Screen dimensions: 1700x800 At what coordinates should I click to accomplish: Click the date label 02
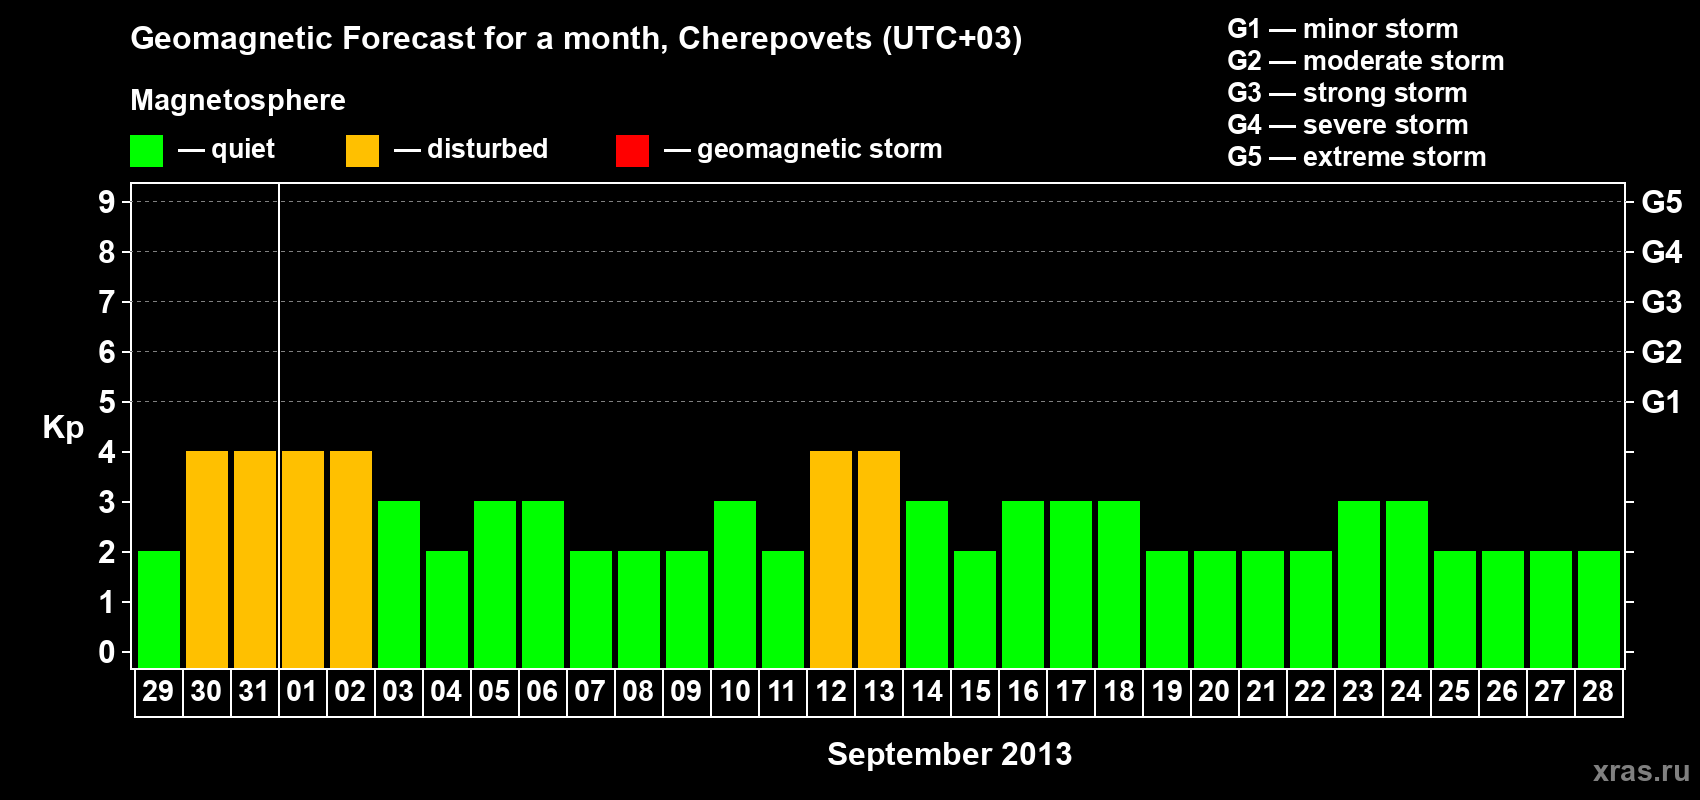click(x=350, y=691)
